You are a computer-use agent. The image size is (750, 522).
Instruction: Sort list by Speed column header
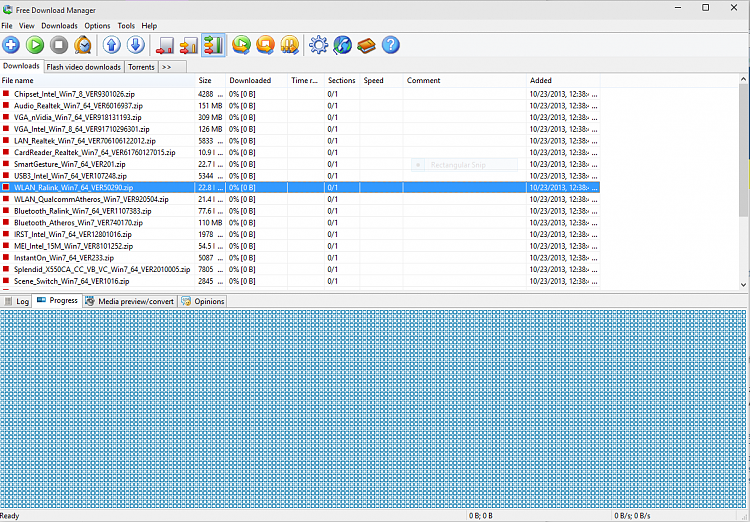(382, 80)
